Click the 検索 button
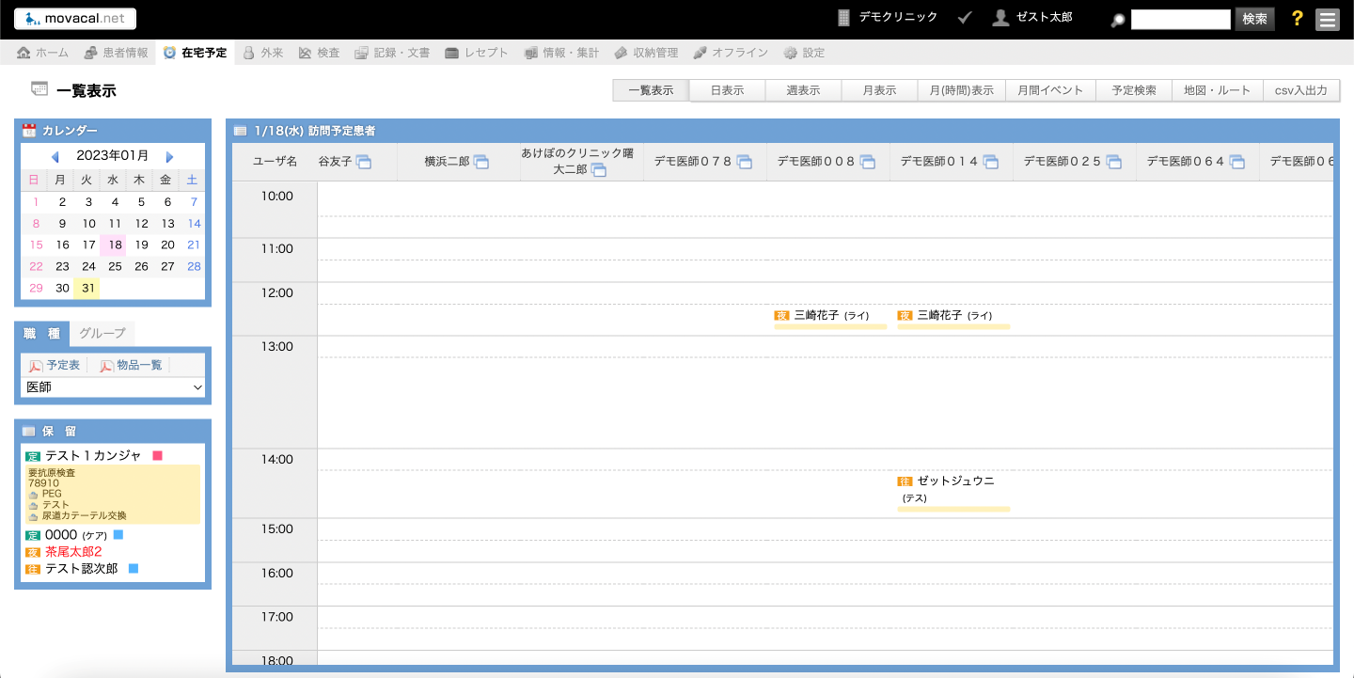The image size is (1354, 678). pyautogui.click(x=1255, y=19)
